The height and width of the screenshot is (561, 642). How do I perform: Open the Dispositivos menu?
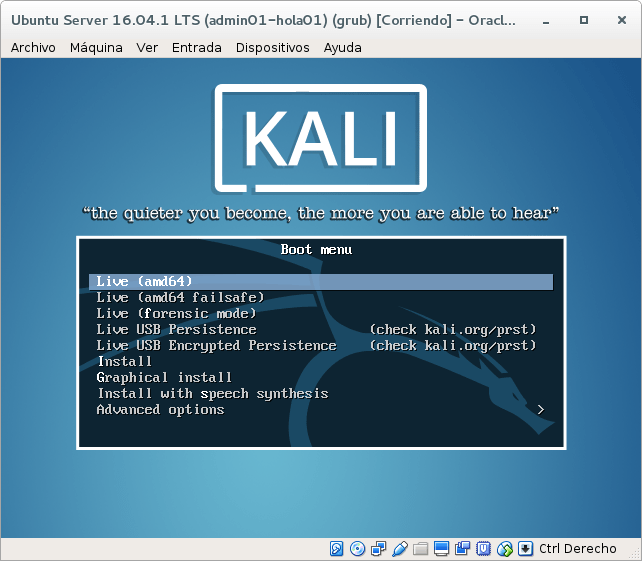point(273,48)
